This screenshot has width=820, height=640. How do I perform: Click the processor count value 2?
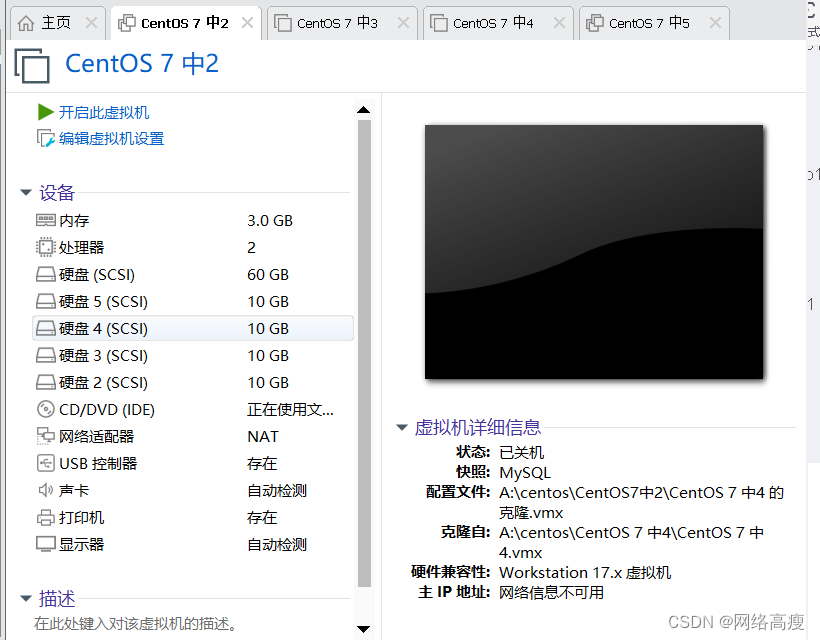click(x=252, y=248)
